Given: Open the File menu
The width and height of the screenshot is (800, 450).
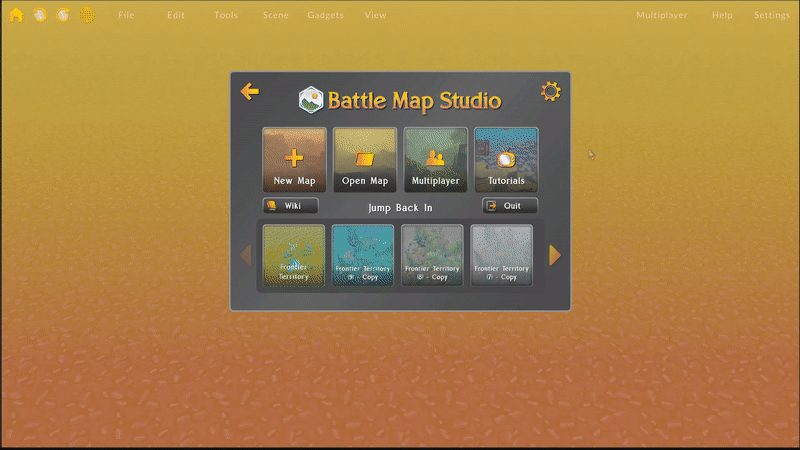Looking at the screenshot, I should coord(126,15).
